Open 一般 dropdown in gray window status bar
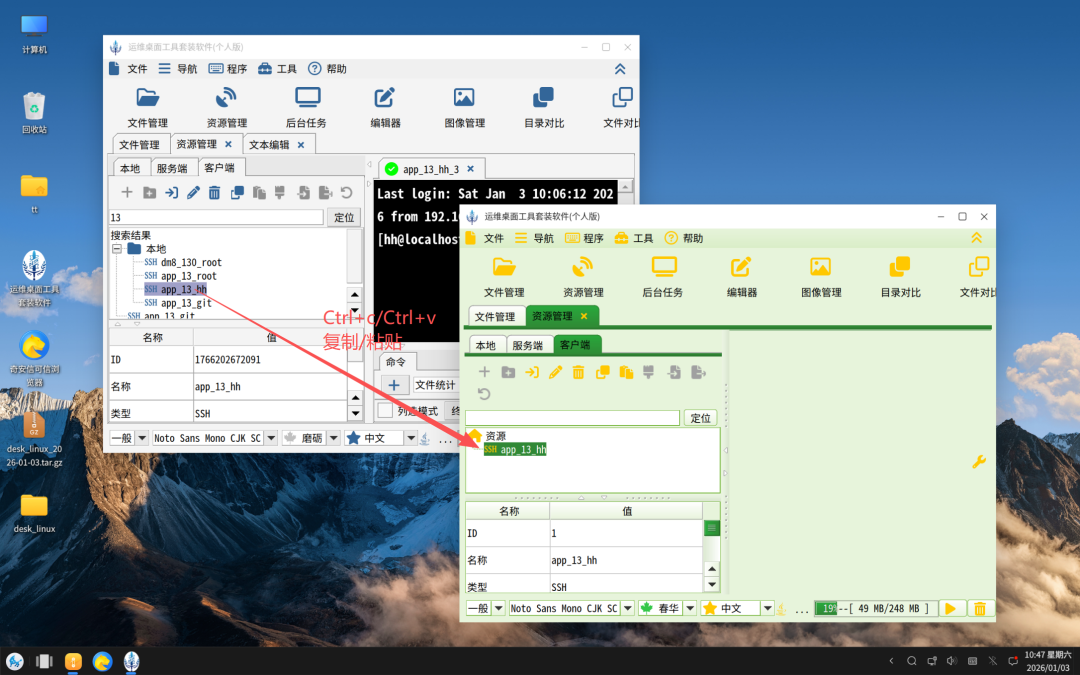The image size is (1080, 675). [142, 438]
